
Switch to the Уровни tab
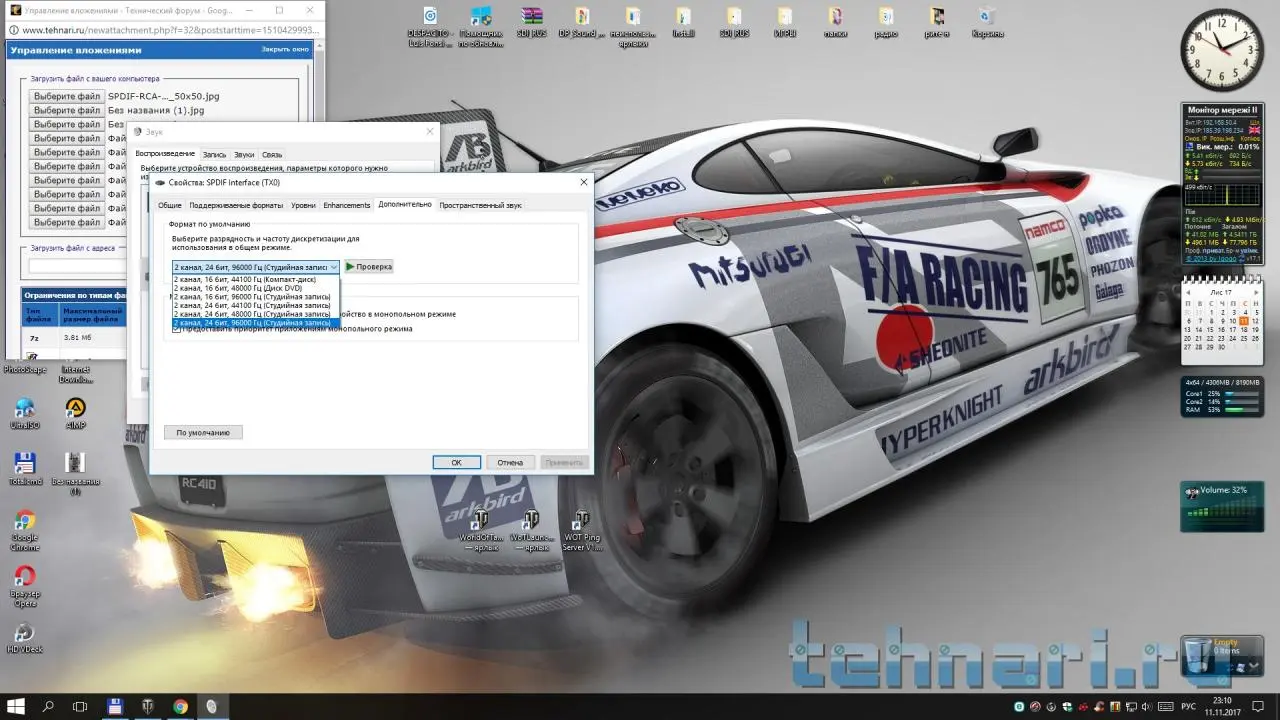coord(303,205)
